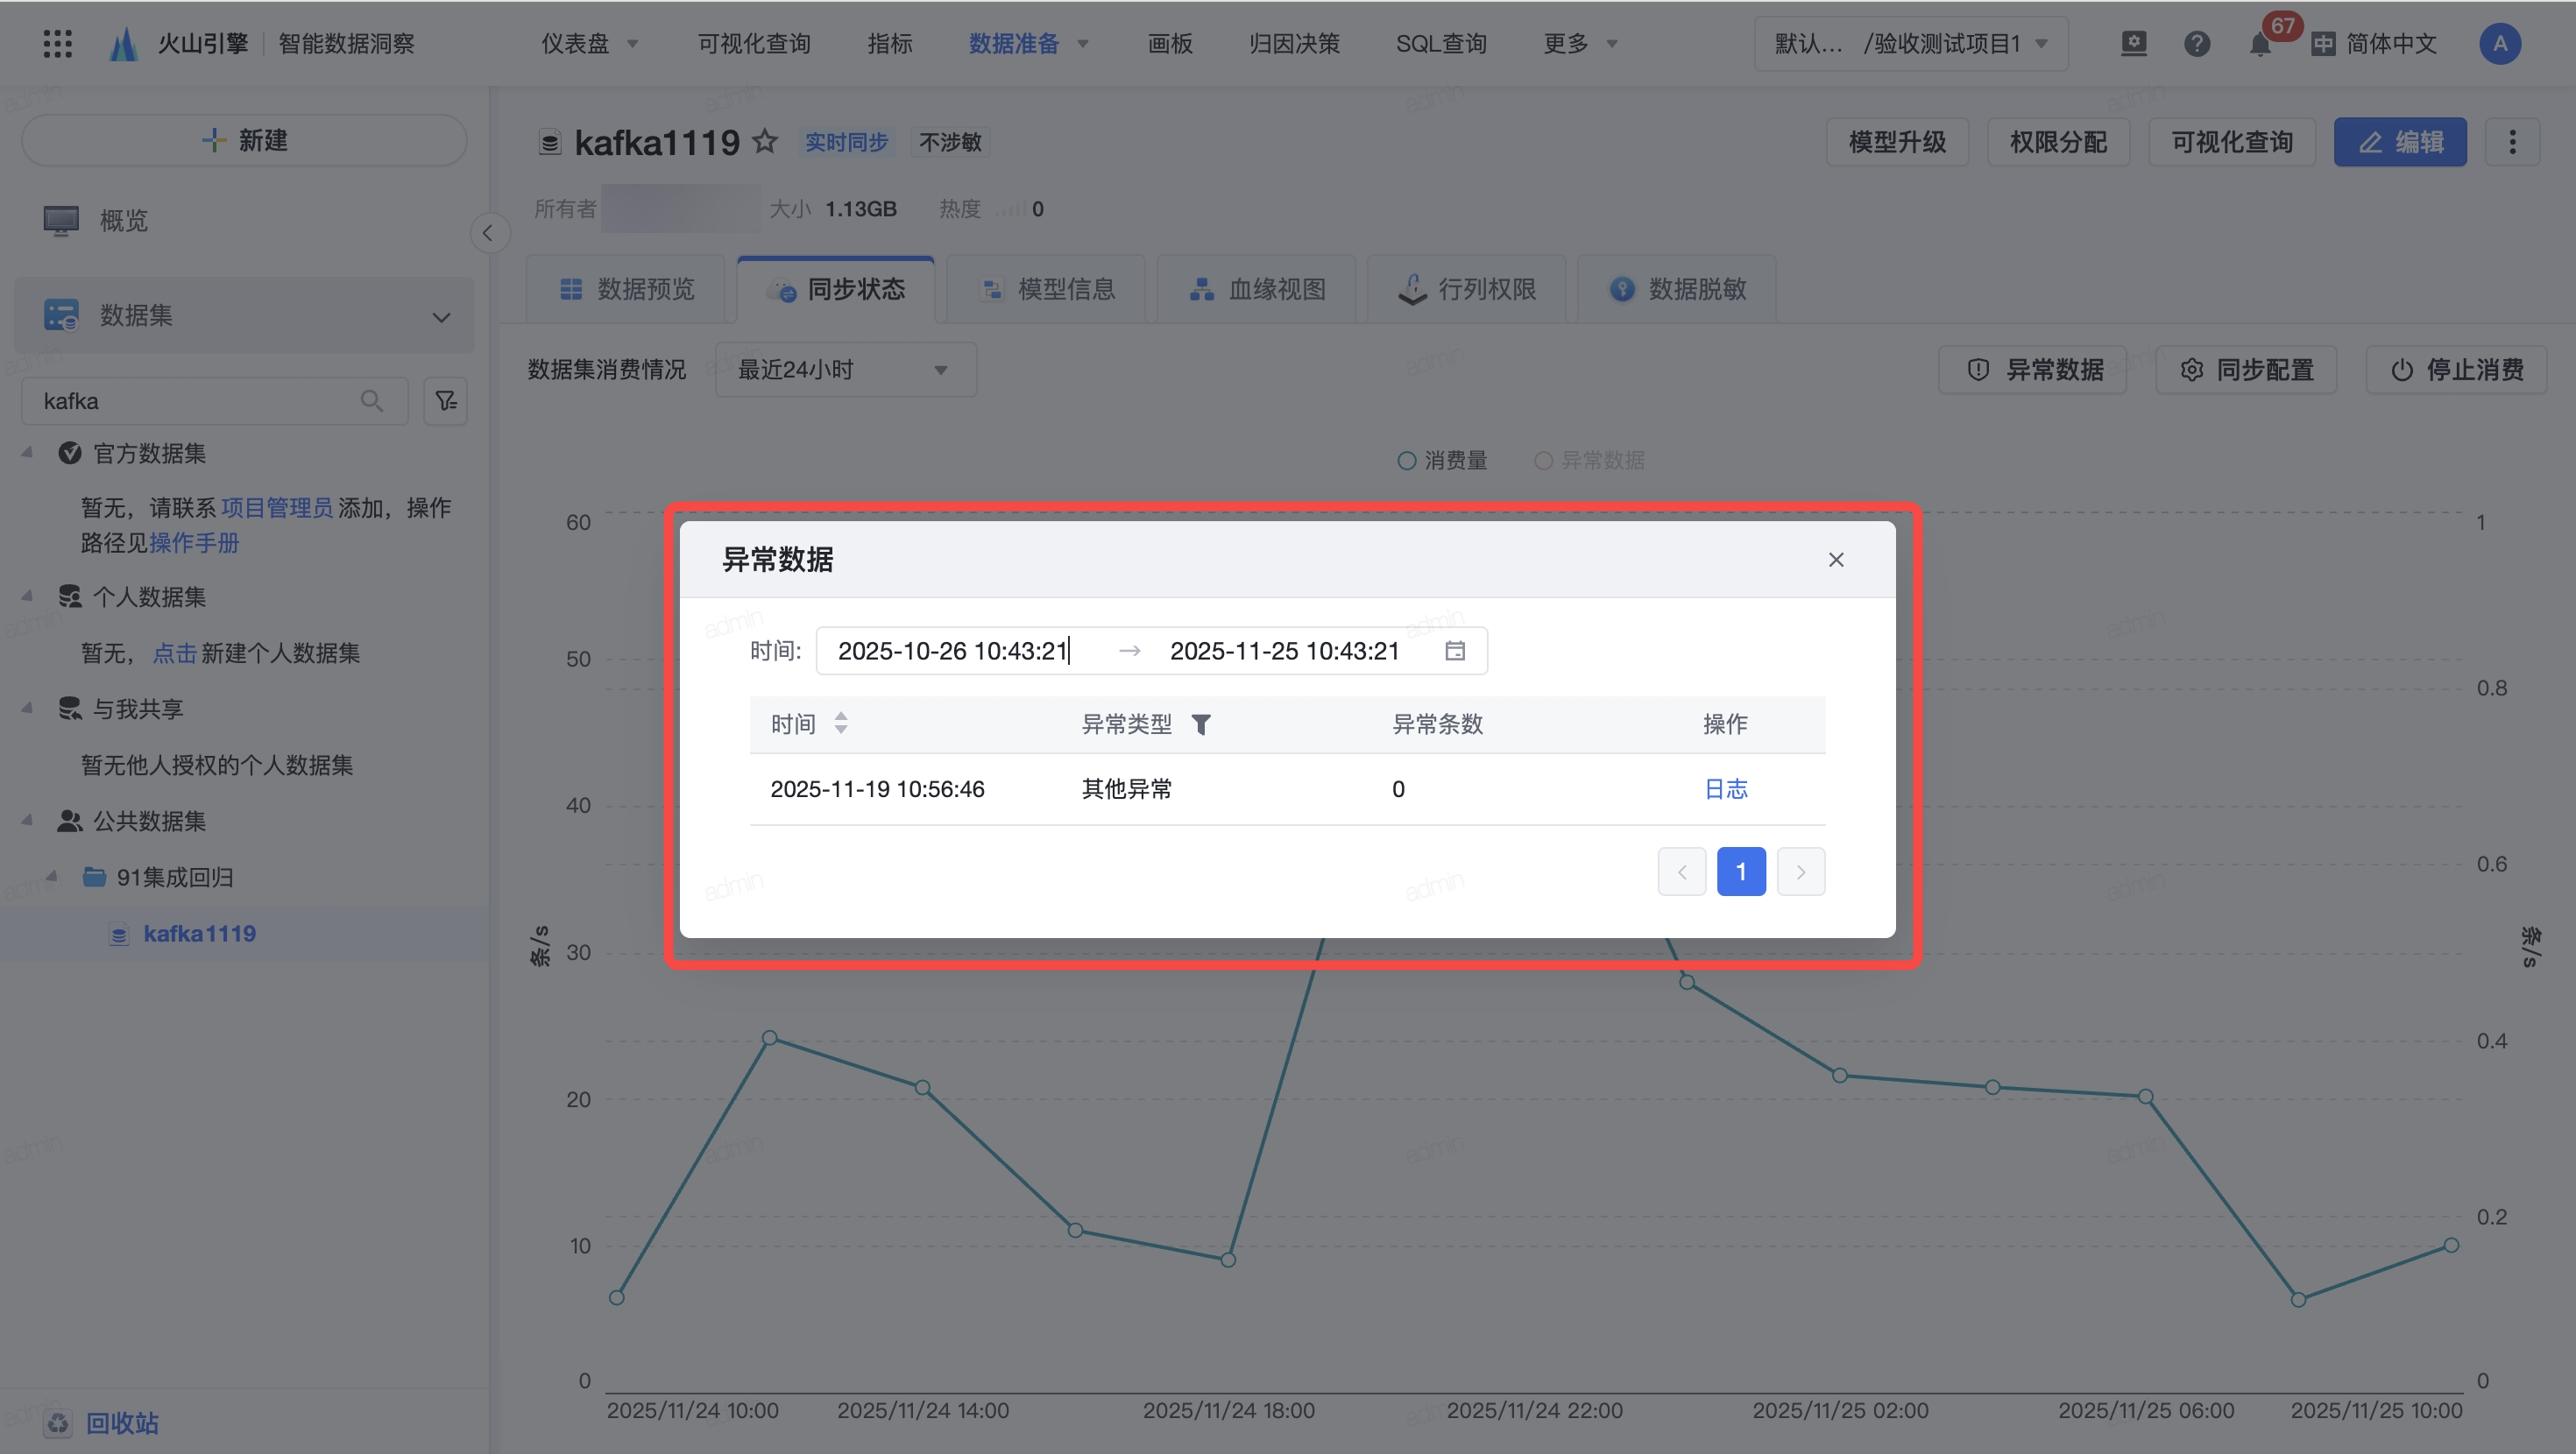Click the dataset filter icon beside search
The width and height of the screenshot is (2576, 1454).
coord(446,401)
